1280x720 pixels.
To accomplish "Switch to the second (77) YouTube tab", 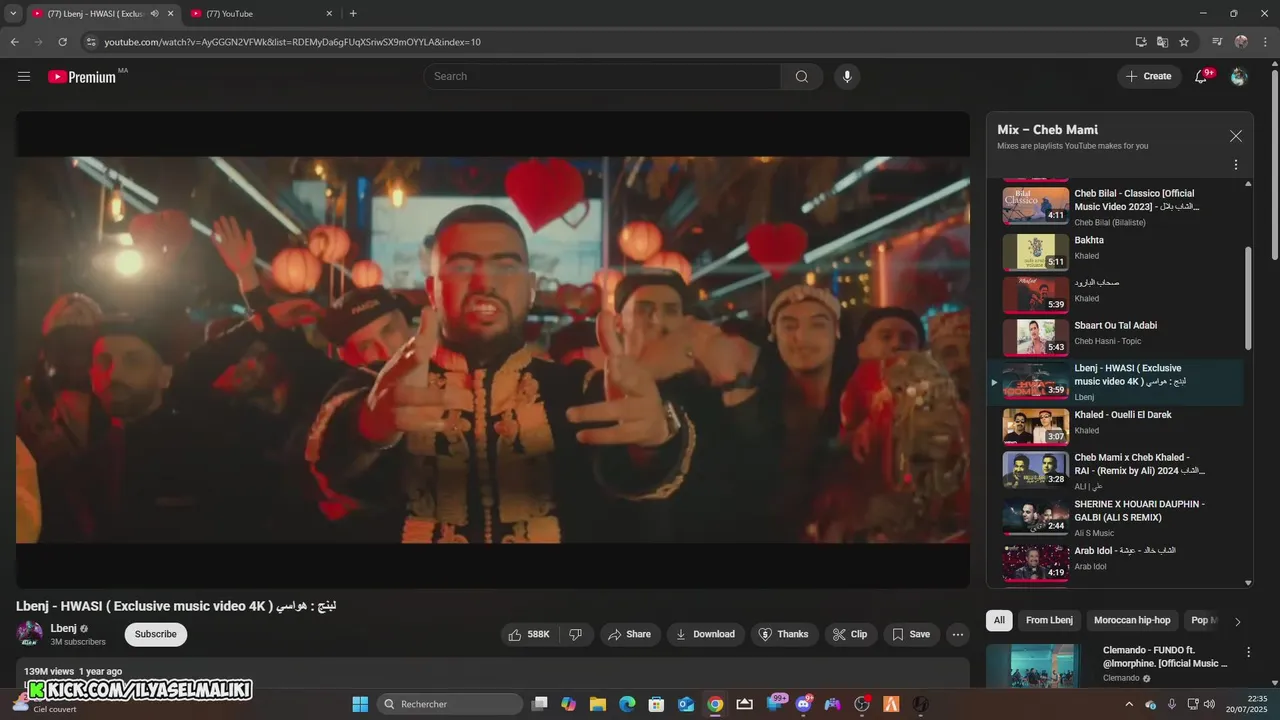I will (x=261, y=14).
